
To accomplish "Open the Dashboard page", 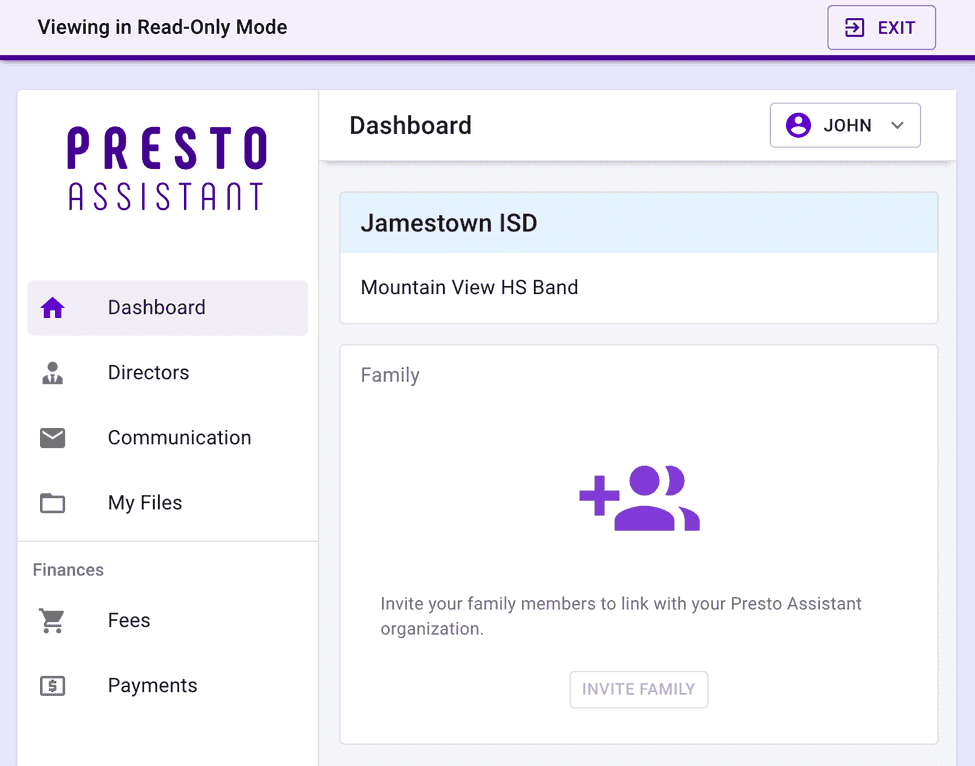I will pyautogui.click(x=156, y=308).
